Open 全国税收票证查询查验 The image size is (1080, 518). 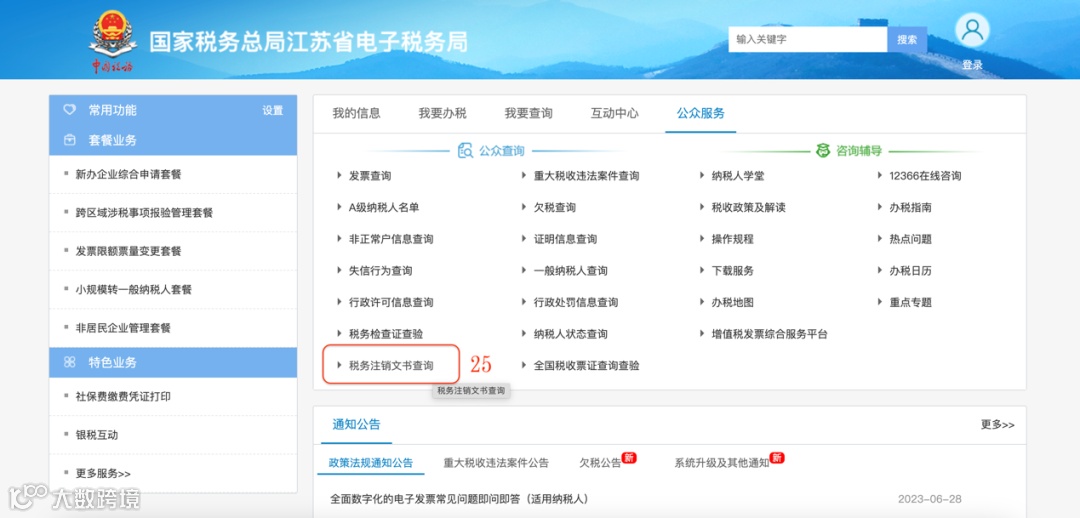tap(586, 366)
